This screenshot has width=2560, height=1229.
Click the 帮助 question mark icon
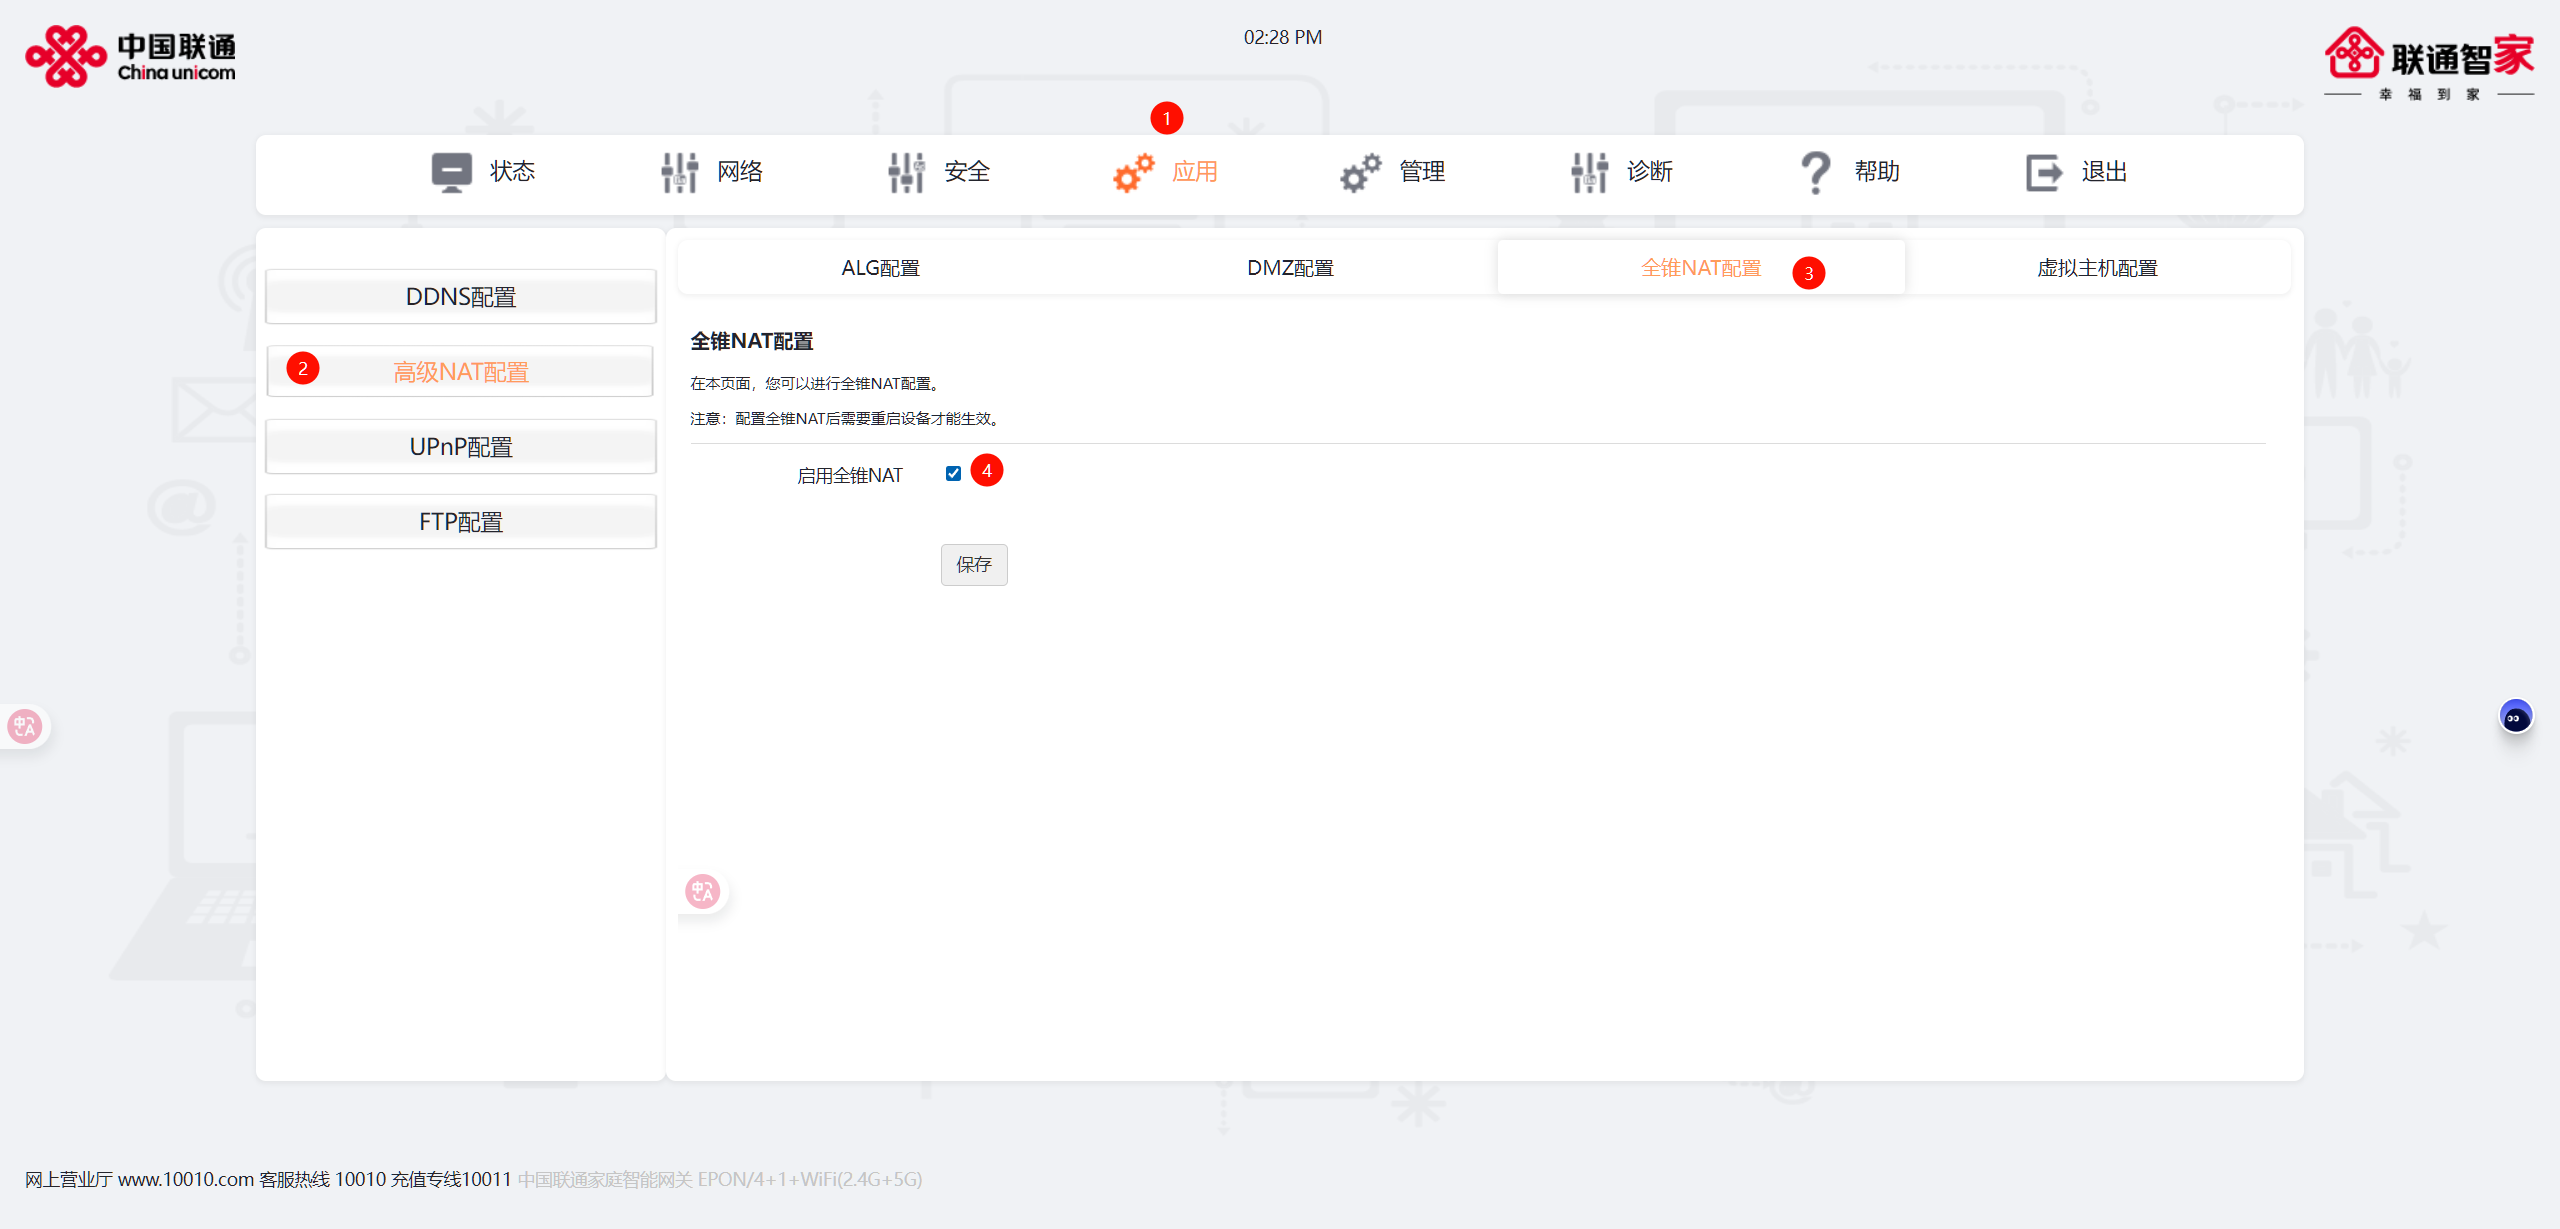(1815, 172)
